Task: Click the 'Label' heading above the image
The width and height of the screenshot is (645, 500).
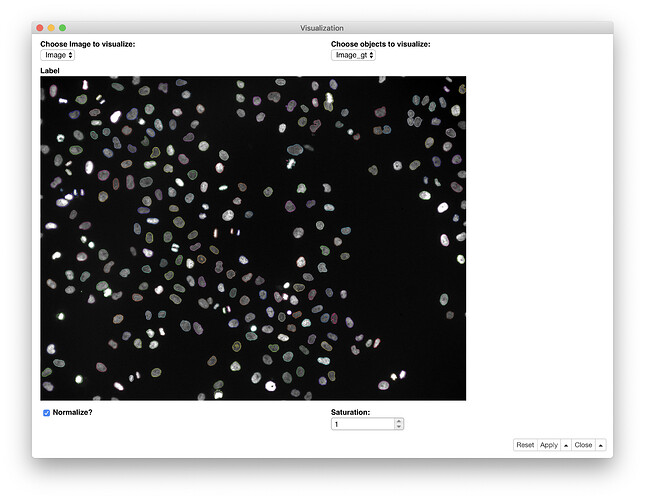Action: 50,71
